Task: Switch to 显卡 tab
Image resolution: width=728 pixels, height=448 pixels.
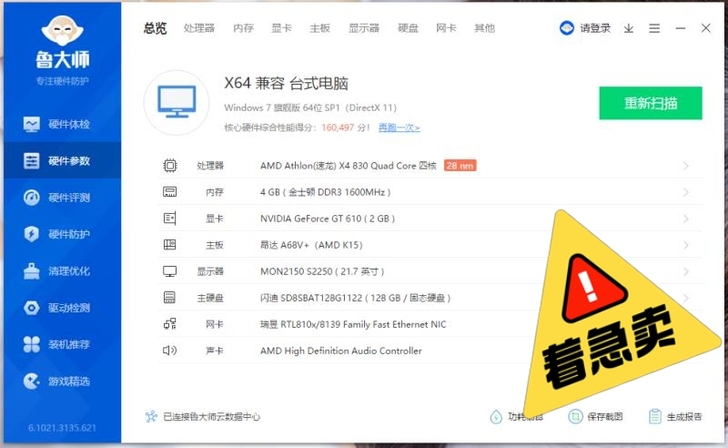Action: pyautogui.click(x=281, y=28)
